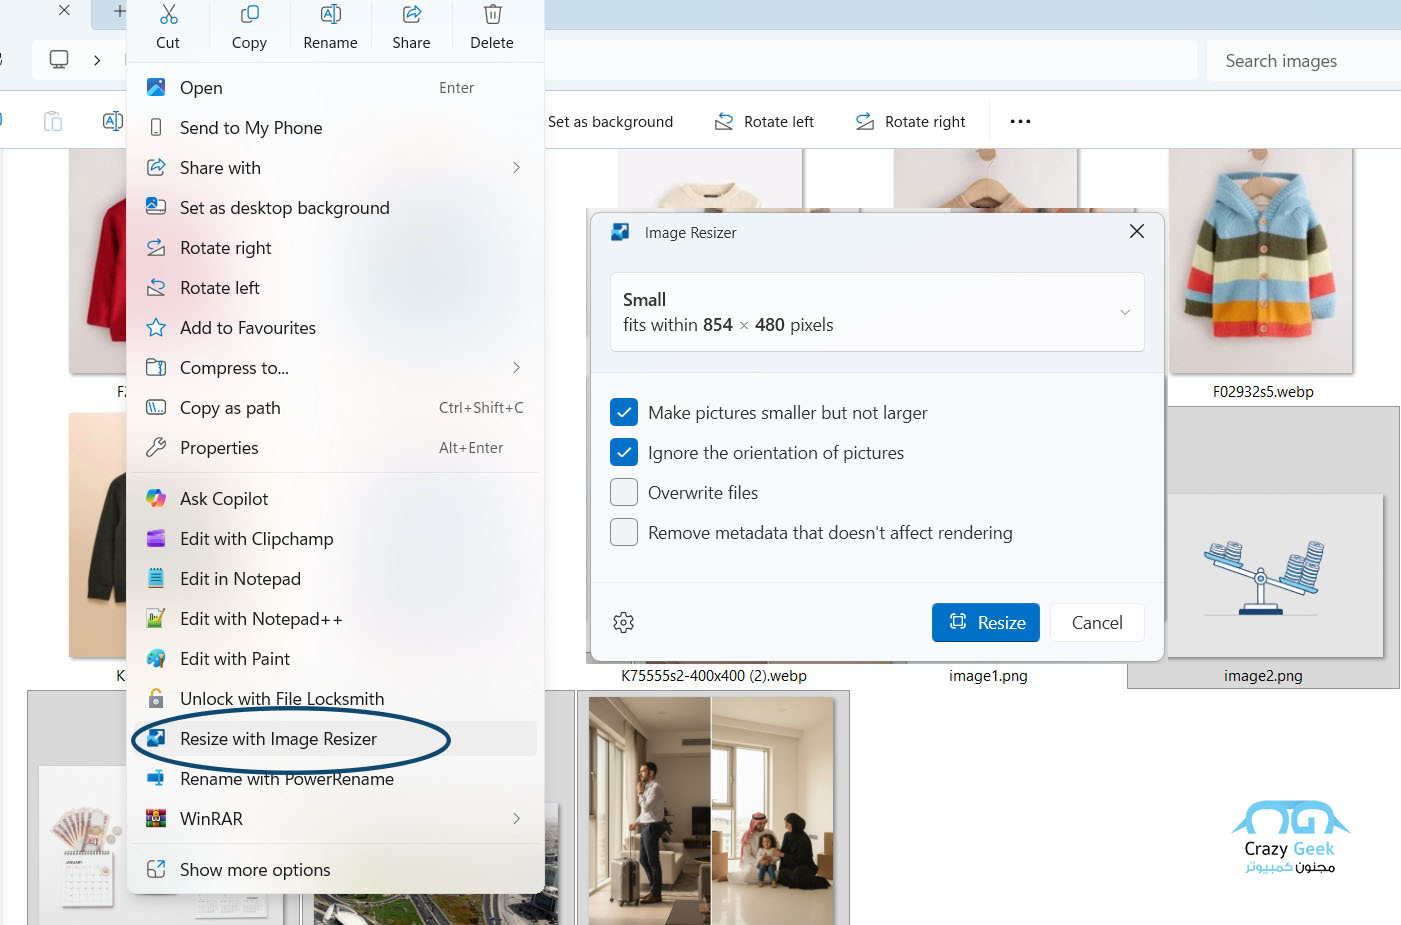Click the Copy icon at menu top
The image size is (1401, 925).
pyautogui.click(x=249, y=16)
